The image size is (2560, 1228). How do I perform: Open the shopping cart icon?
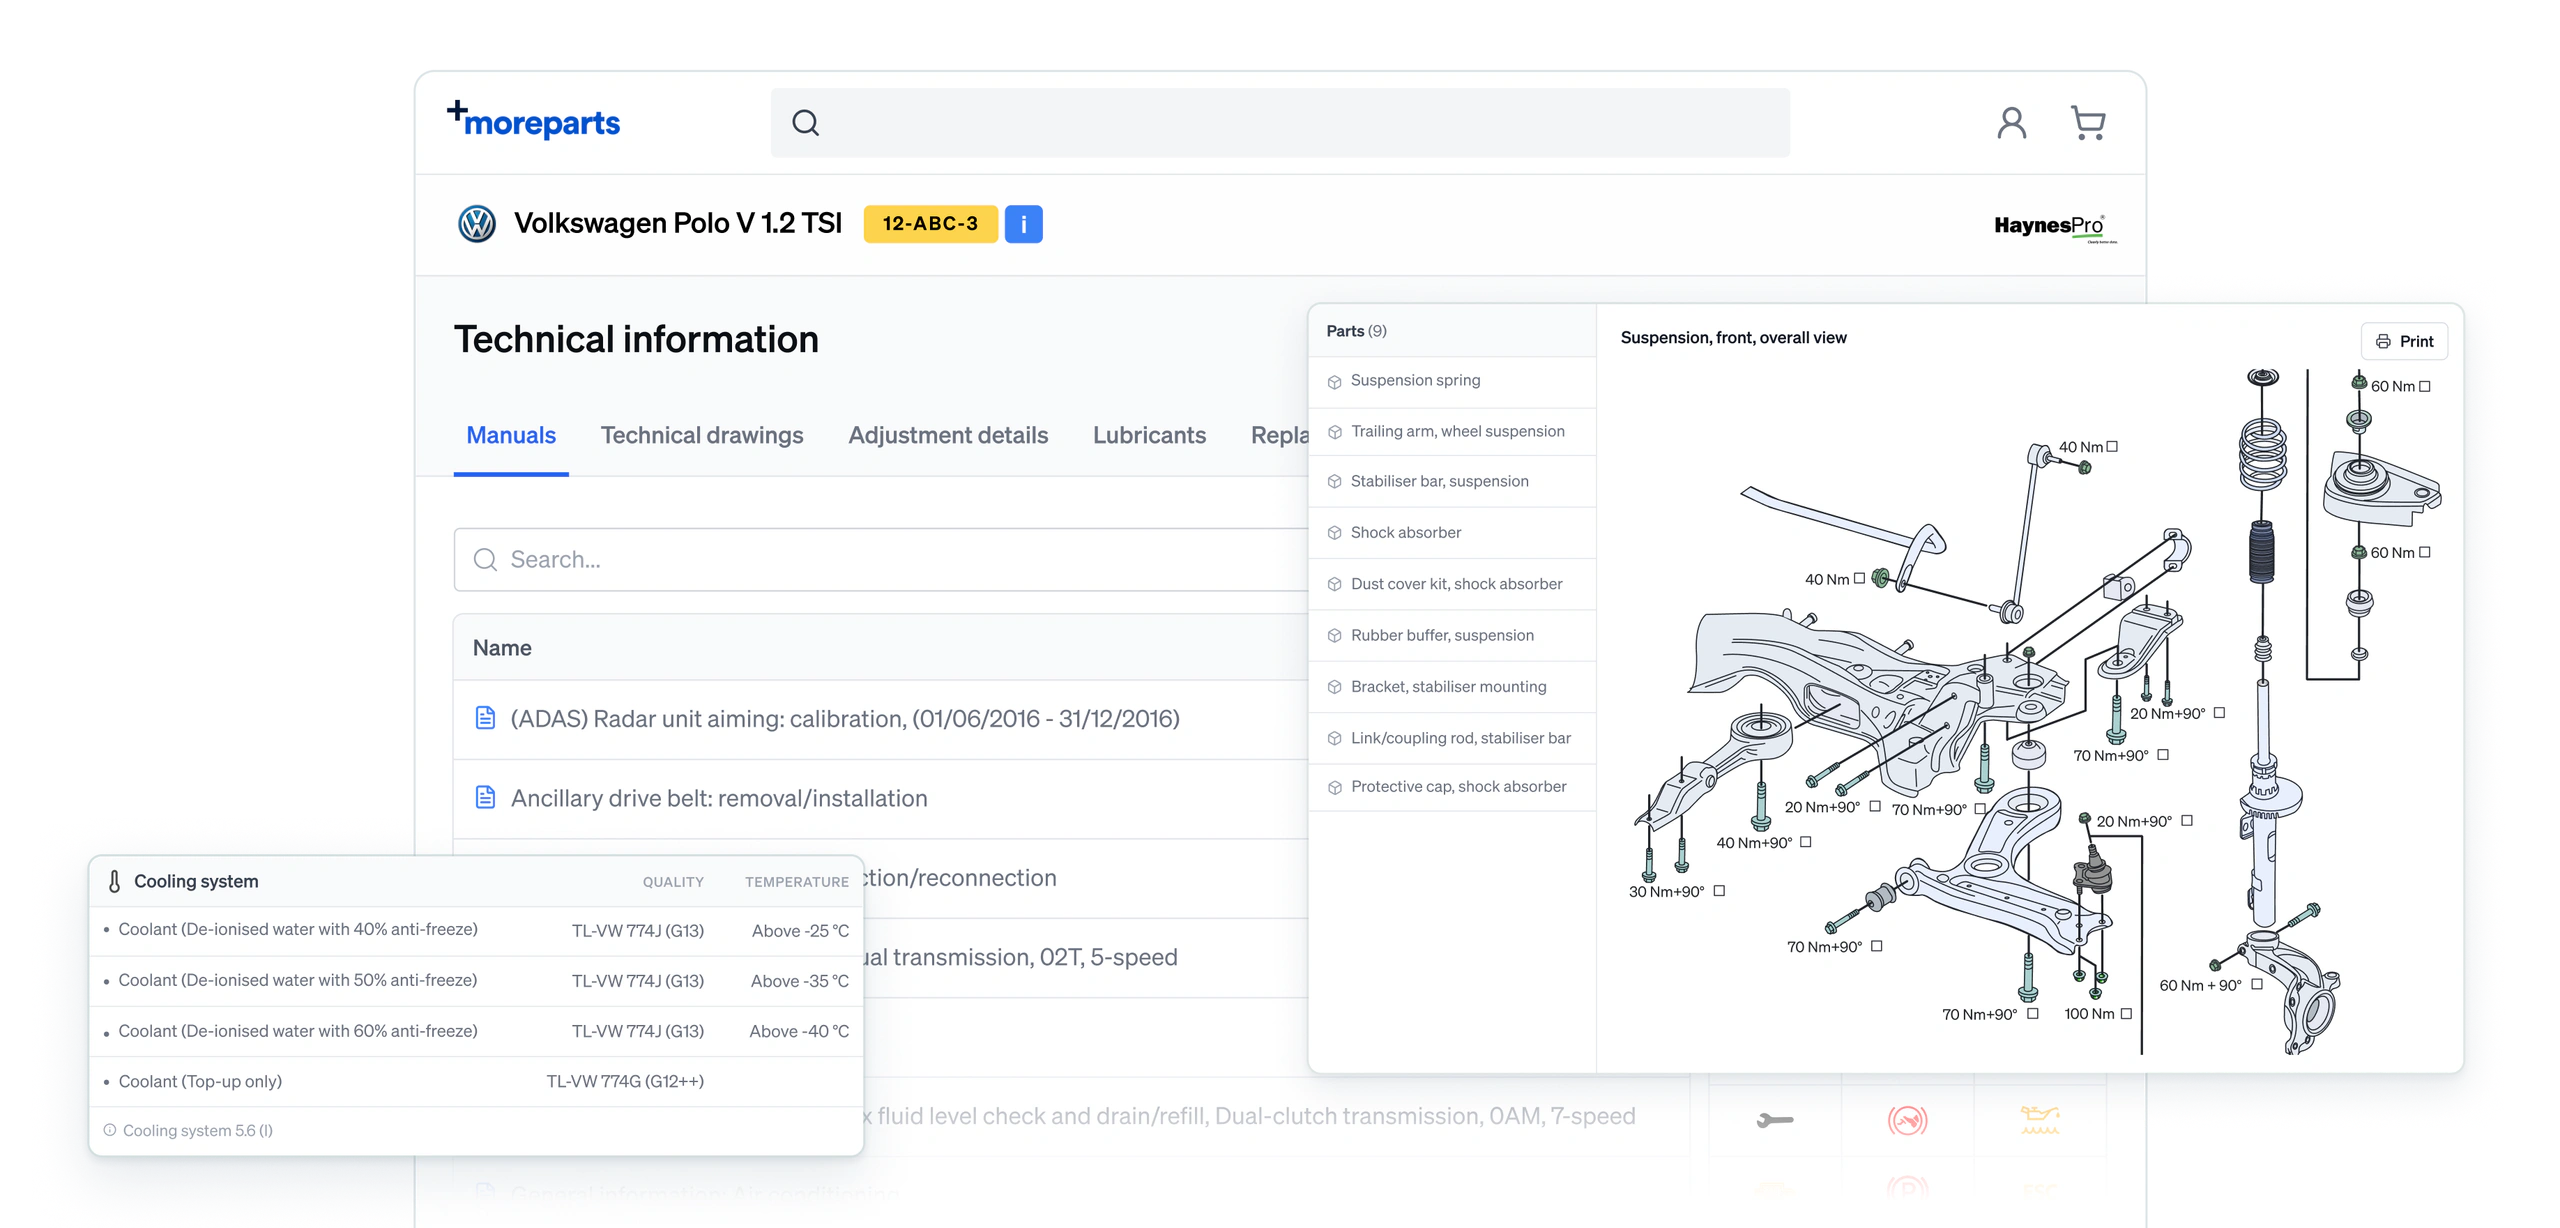[2088, 123]
